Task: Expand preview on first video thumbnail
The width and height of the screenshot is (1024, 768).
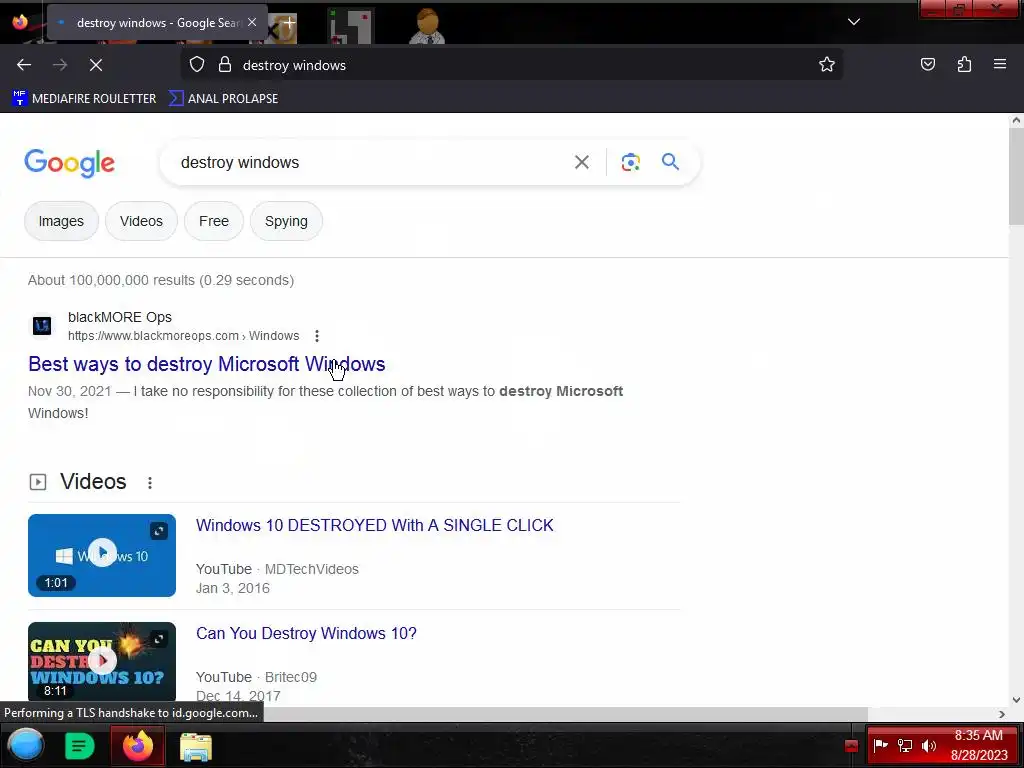Action: [x=159, y=531]
